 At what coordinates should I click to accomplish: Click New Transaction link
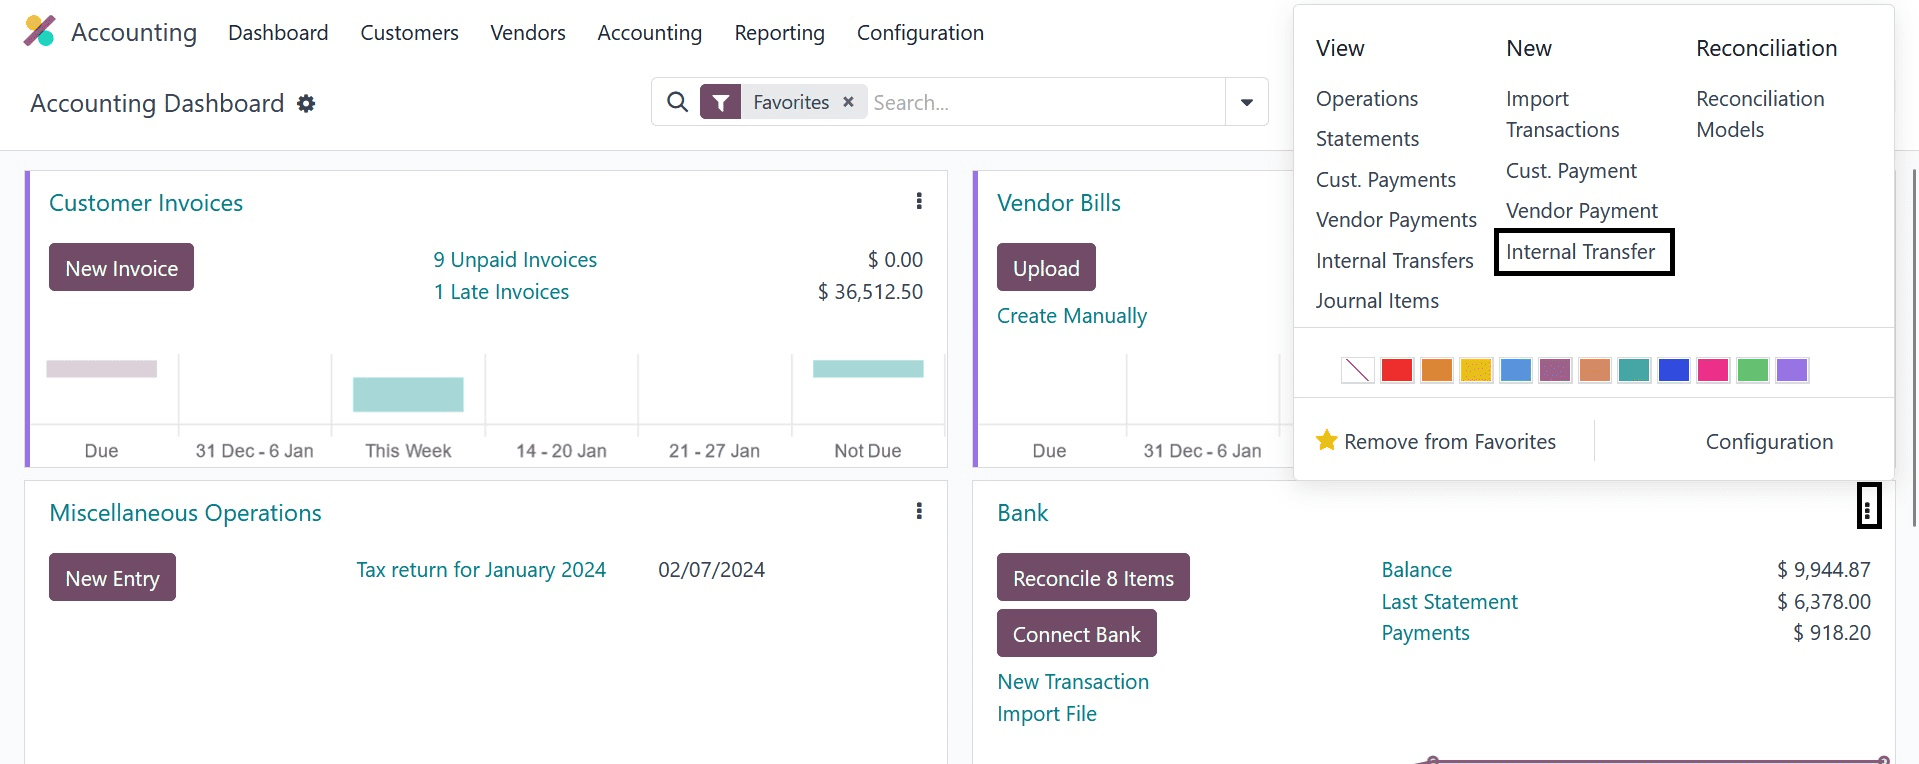pos(1073,682)
